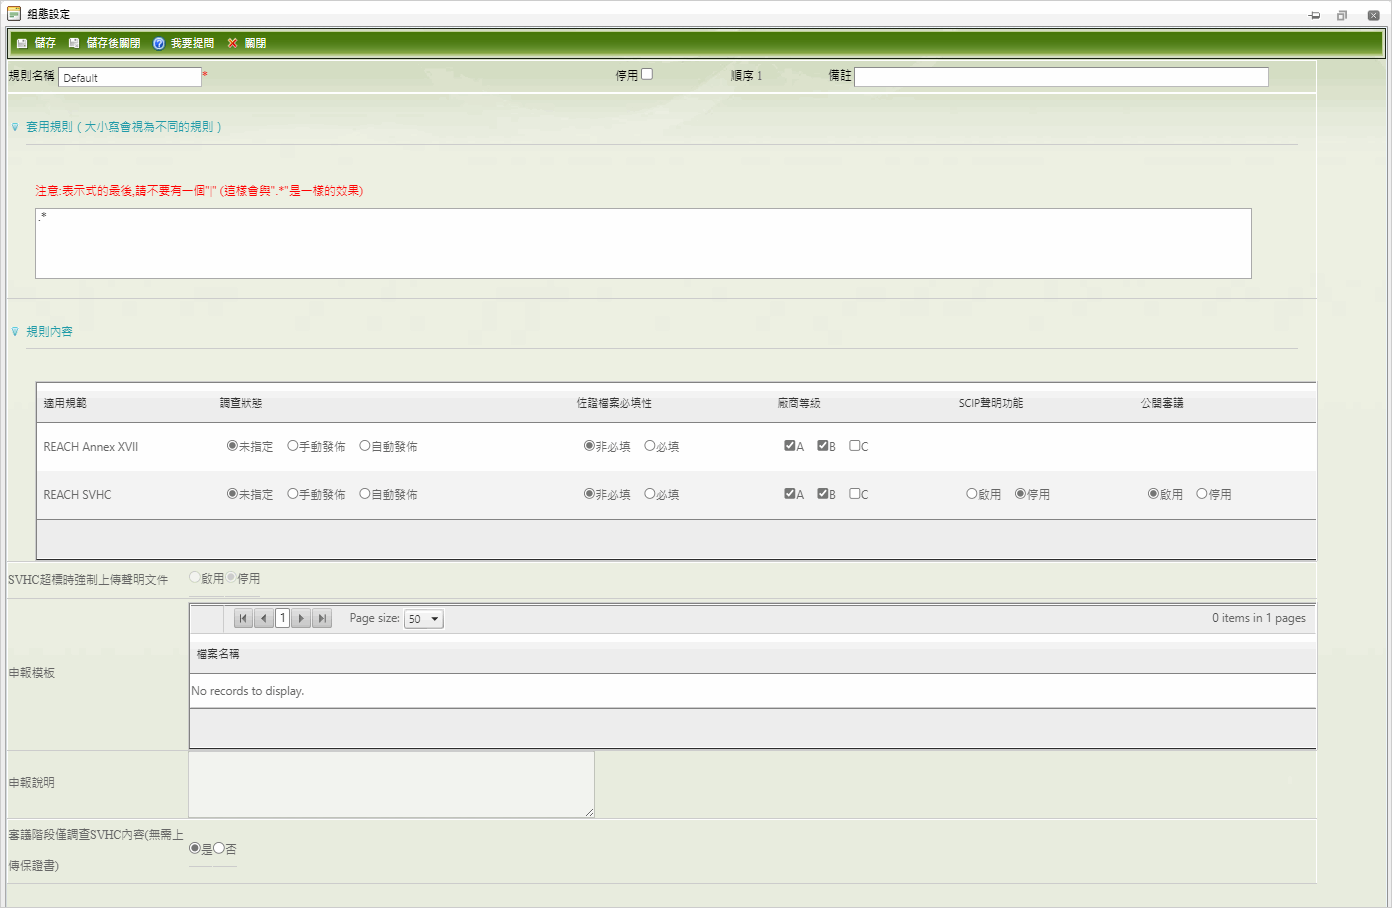Go to previous page in 申報模板 grid pager

pos(263,619)
